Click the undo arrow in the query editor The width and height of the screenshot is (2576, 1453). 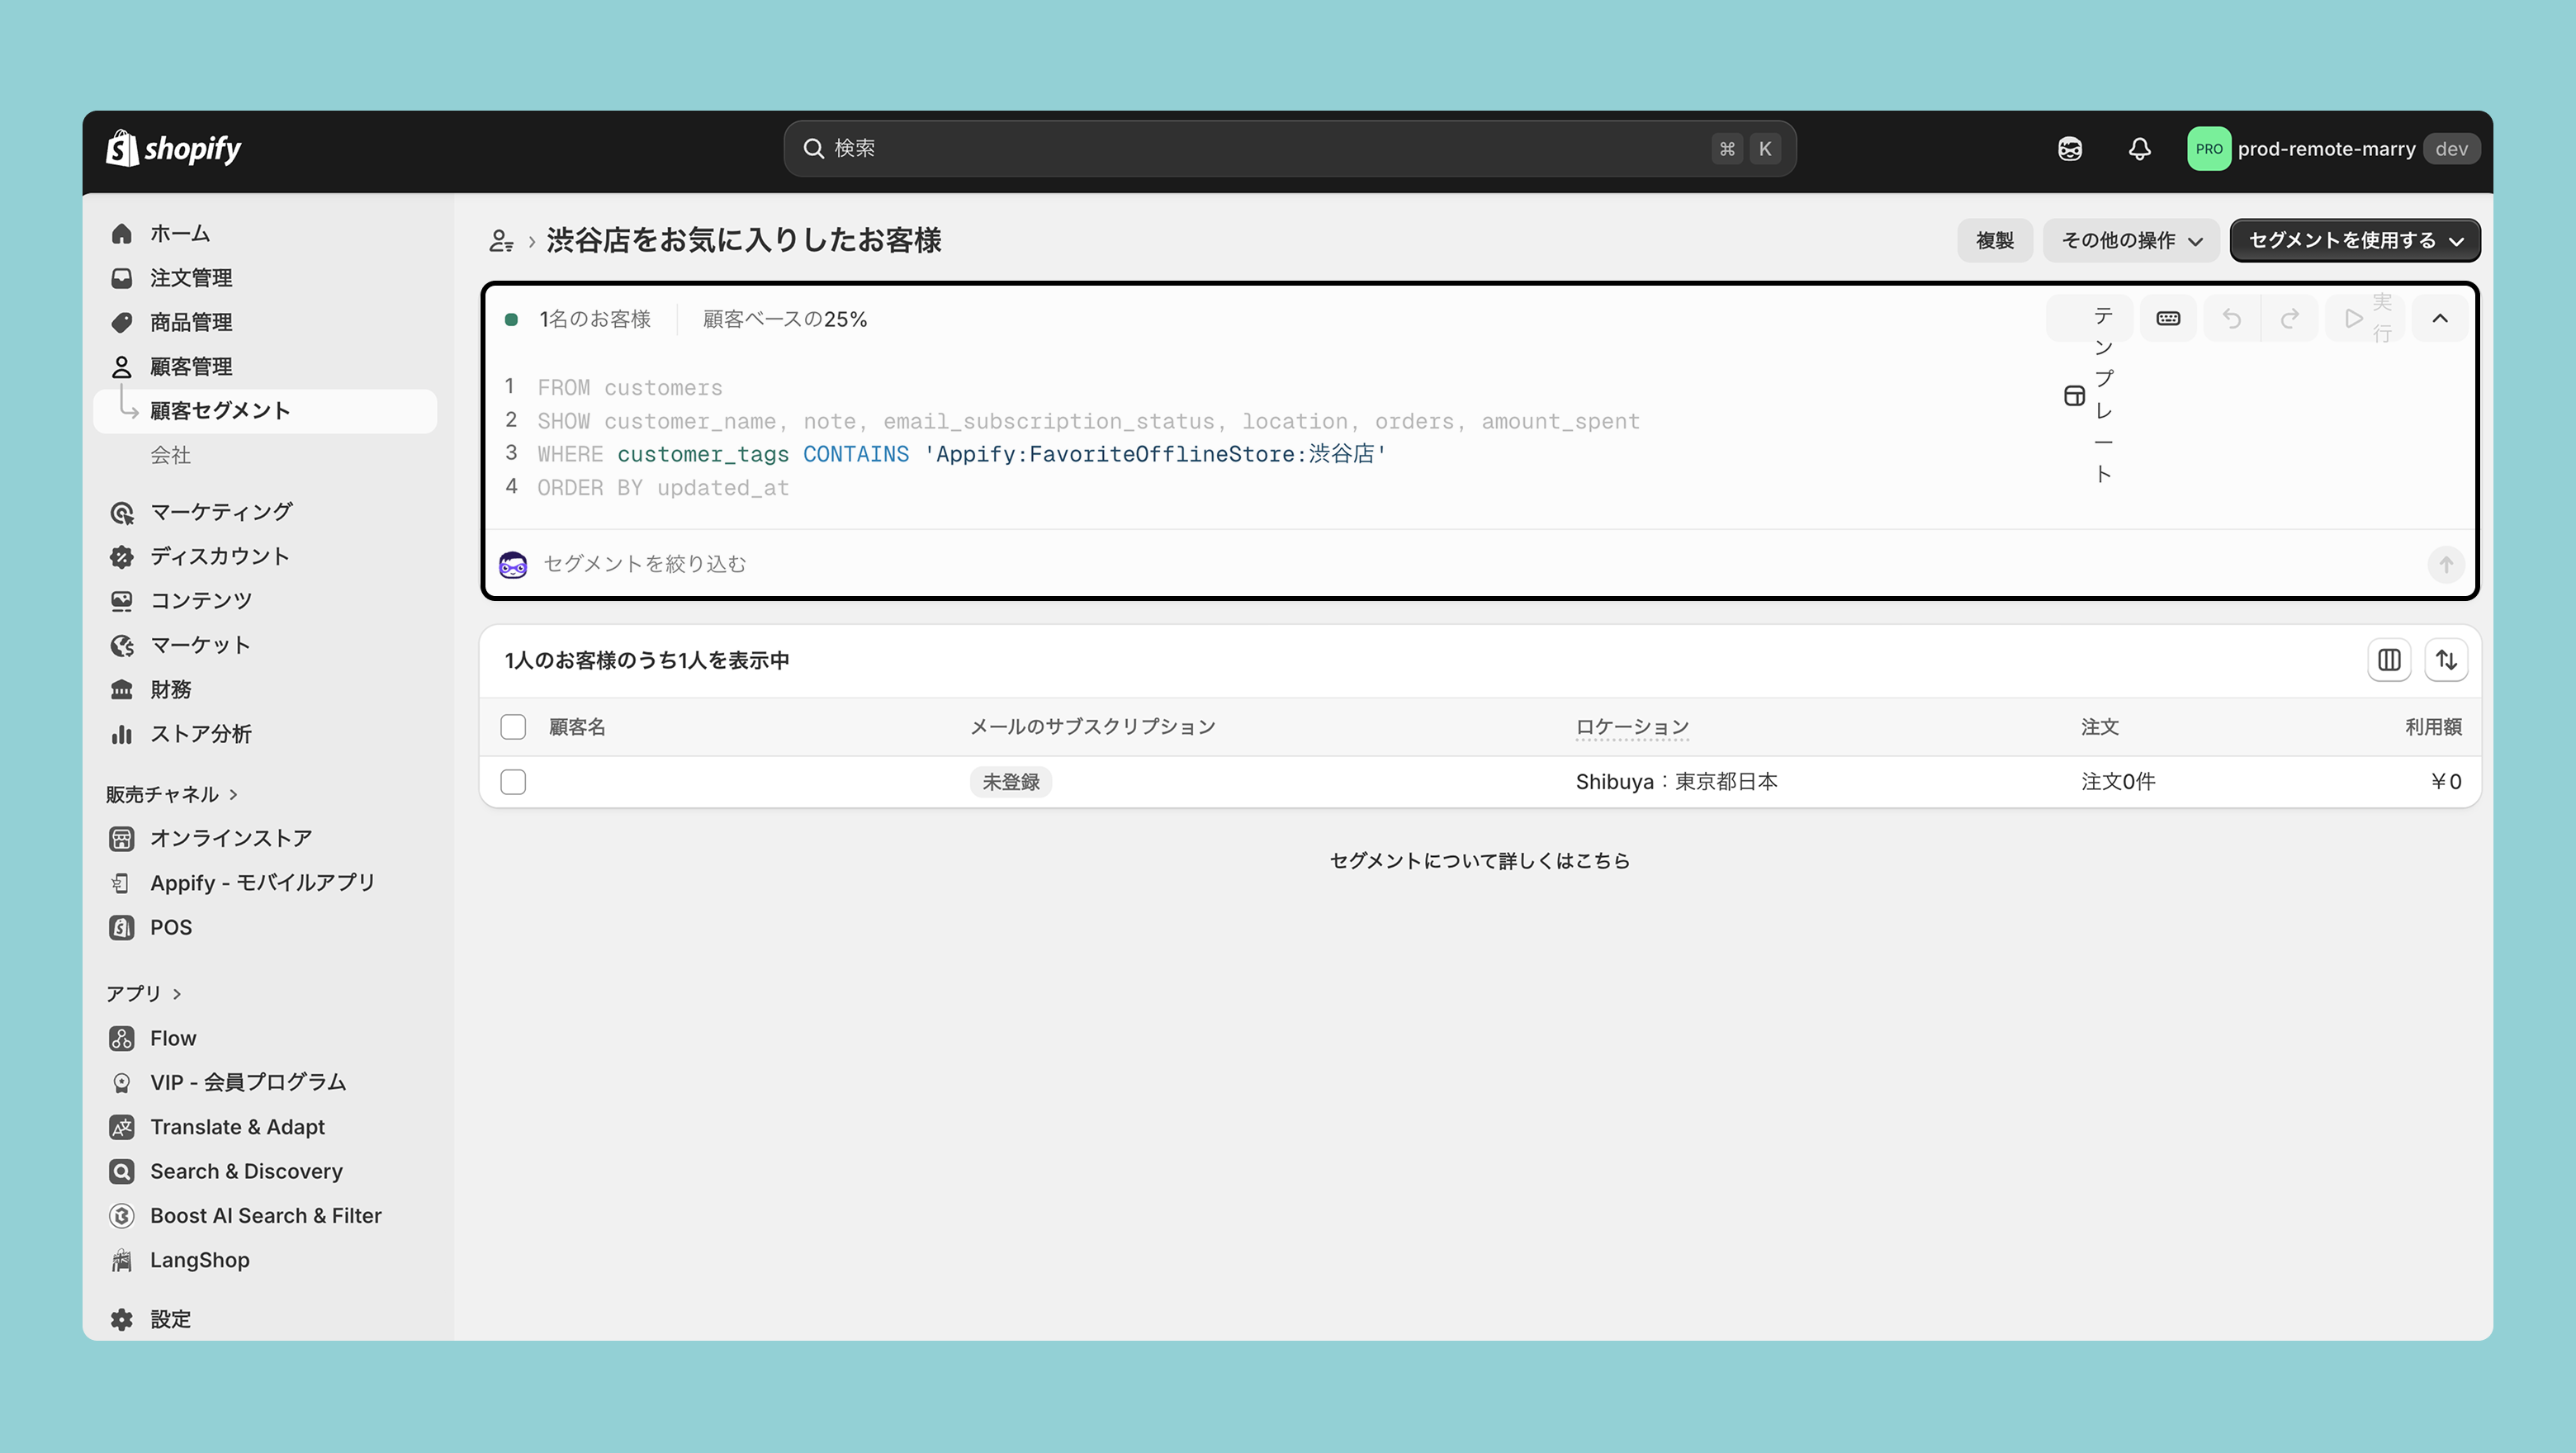[x=2231, y=319]
